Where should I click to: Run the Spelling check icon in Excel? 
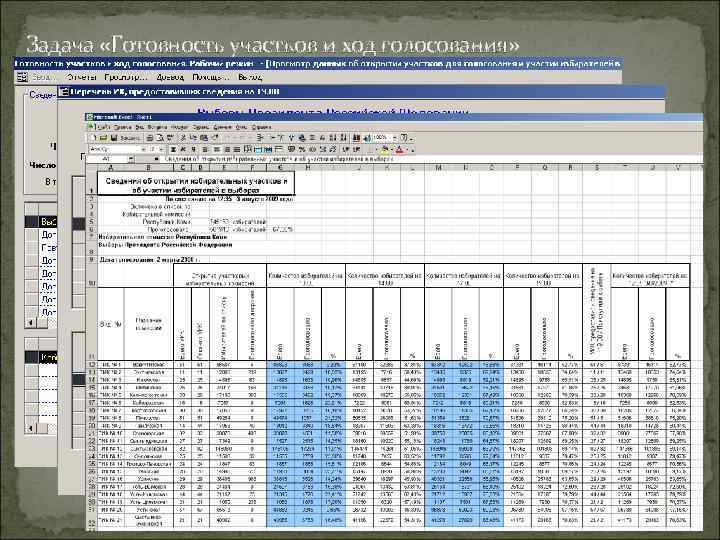point(170,138)
